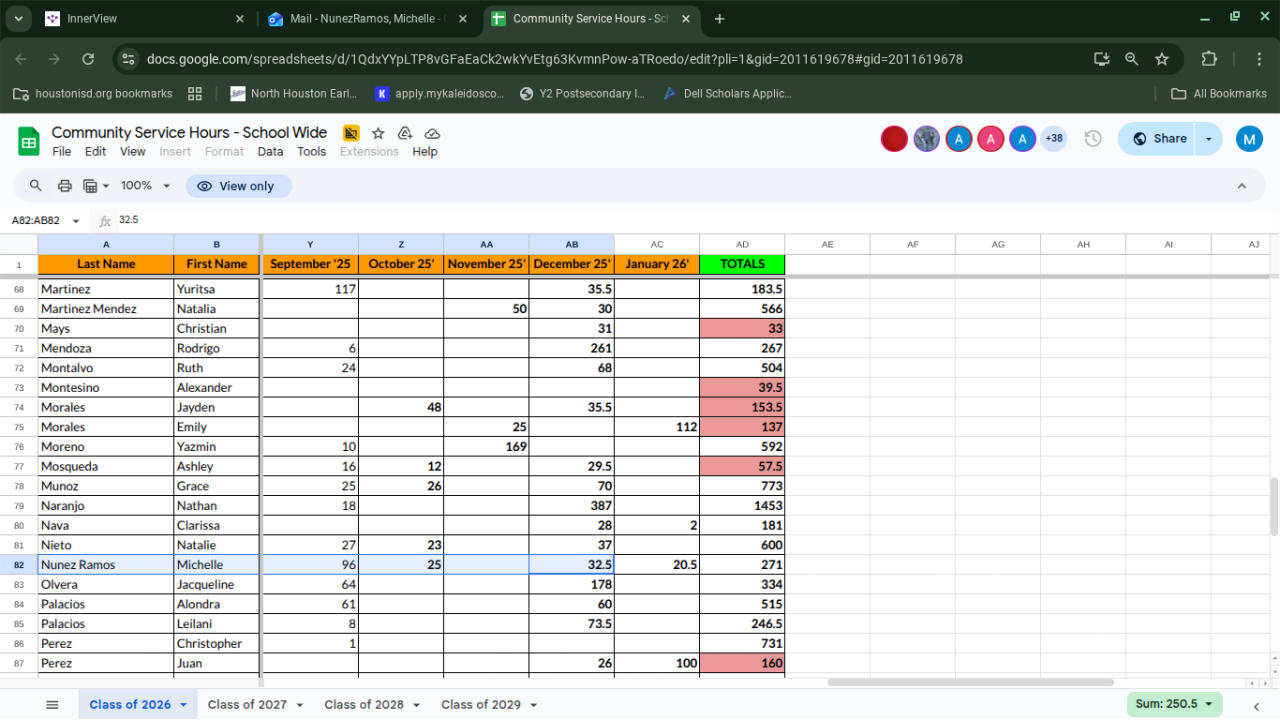The width and height of the screenshot is (1280, 720).
Task: Check the cloud document status icon
Action: [432, 133]
